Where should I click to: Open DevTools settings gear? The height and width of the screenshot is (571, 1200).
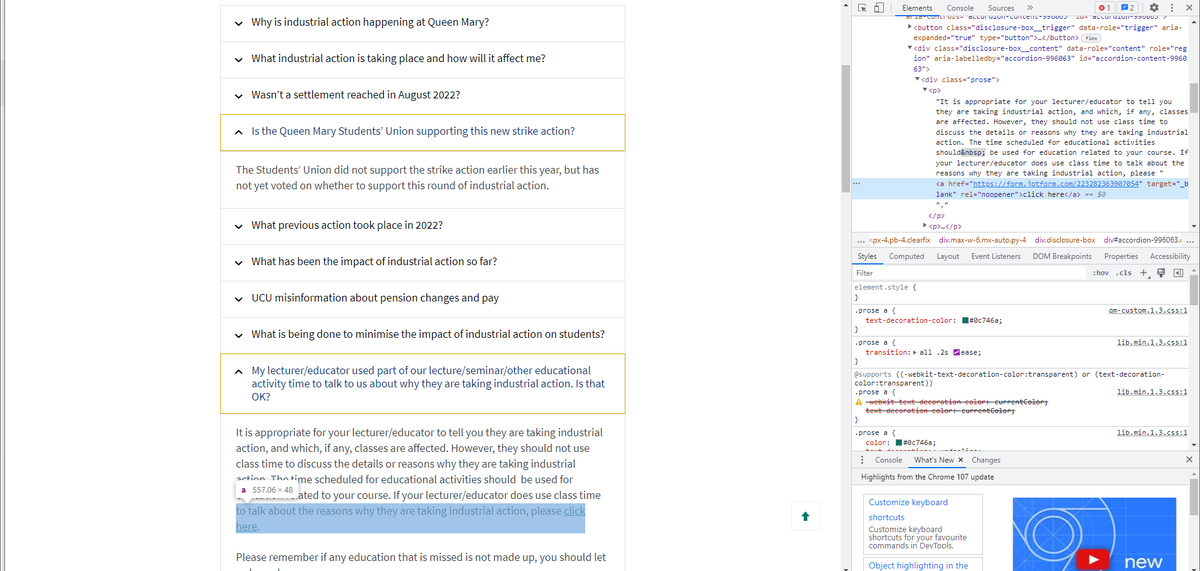[1153, 8]
